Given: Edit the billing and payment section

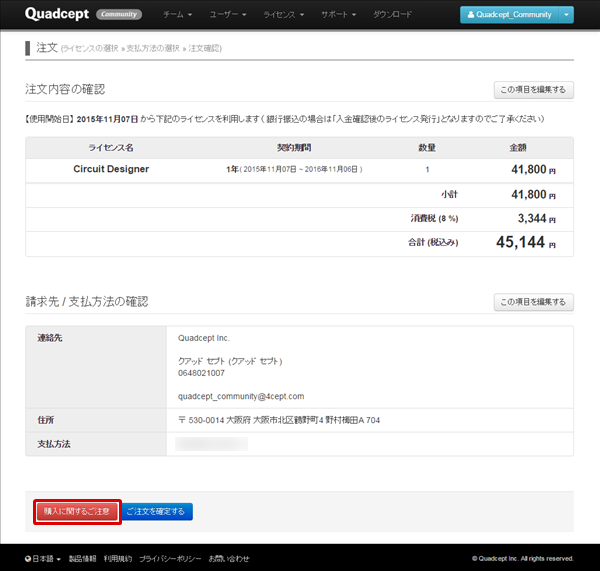Looking at the screenshot, I should pyautogui.click(x=533, y=302).
